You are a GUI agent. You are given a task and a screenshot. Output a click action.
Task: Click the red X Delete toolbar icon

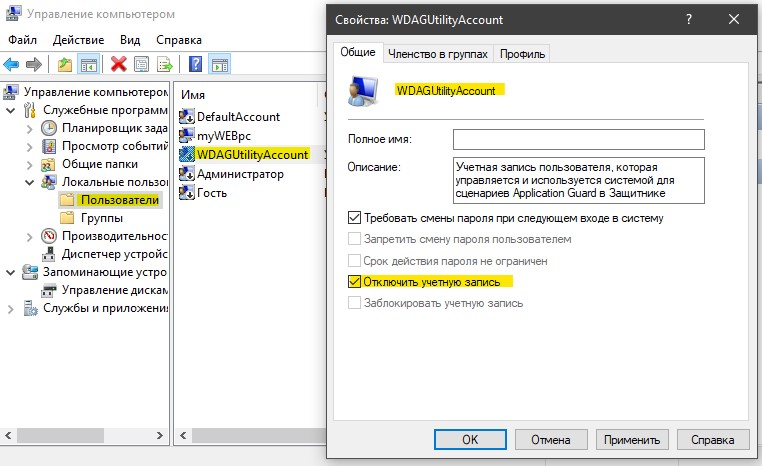click(118, 64)
